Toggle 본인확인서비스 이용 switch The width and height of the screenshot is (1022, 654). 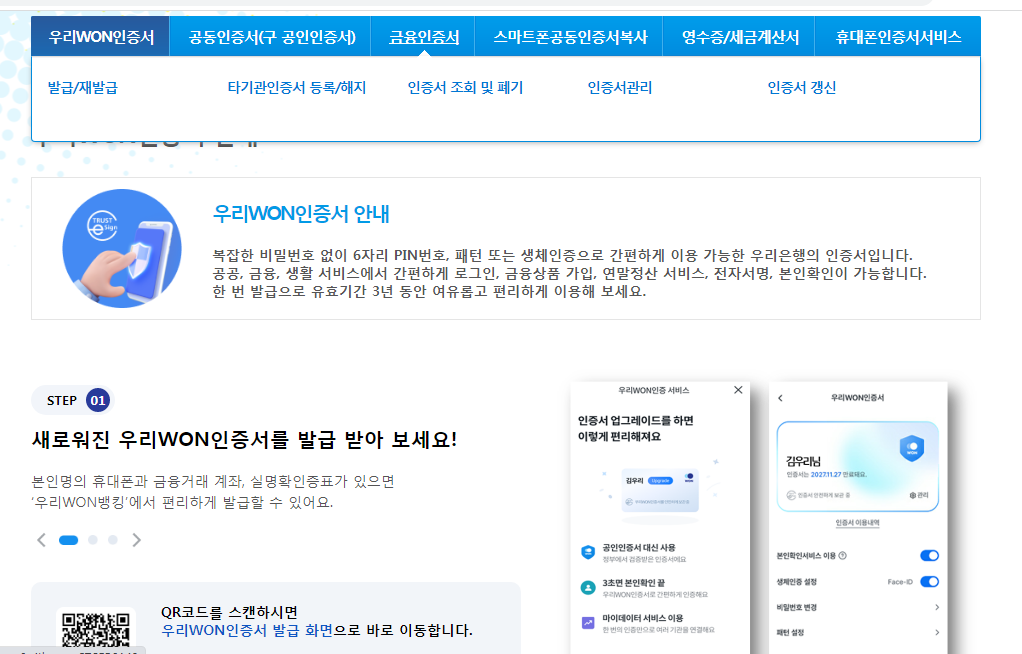tap(929, 556)
